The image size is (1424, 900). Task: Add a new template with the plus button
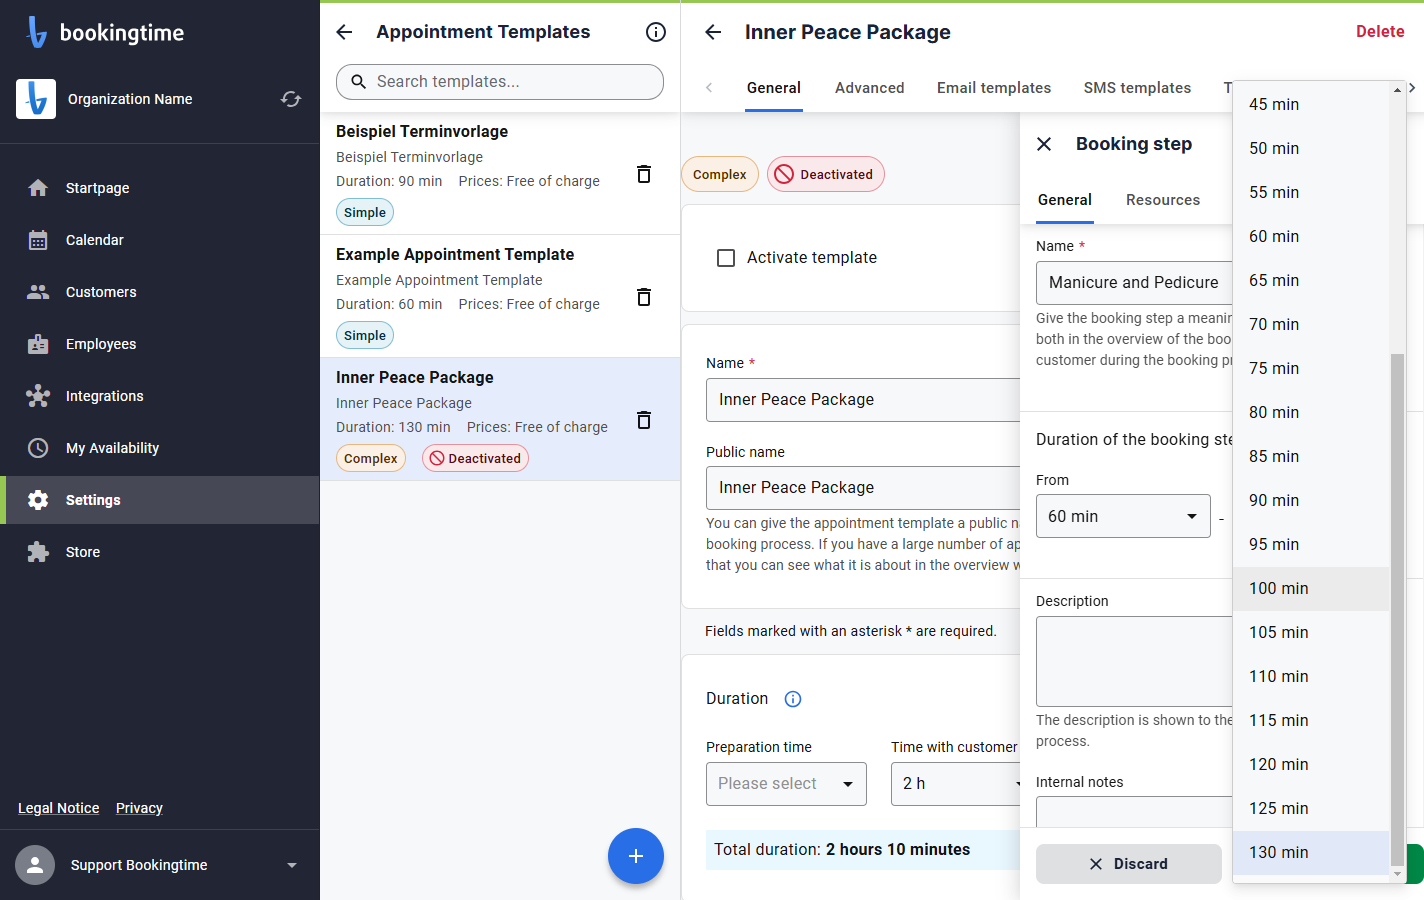pyautogui.click(x=636, y=856)
